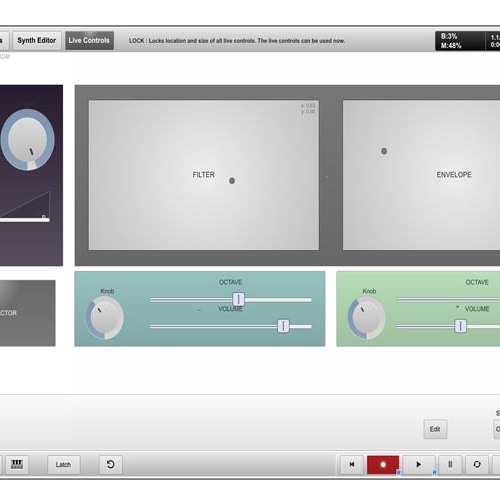The width and height of the screenshot is (500, 500).
Task: Click the red Record button
Action: (383, 464)
